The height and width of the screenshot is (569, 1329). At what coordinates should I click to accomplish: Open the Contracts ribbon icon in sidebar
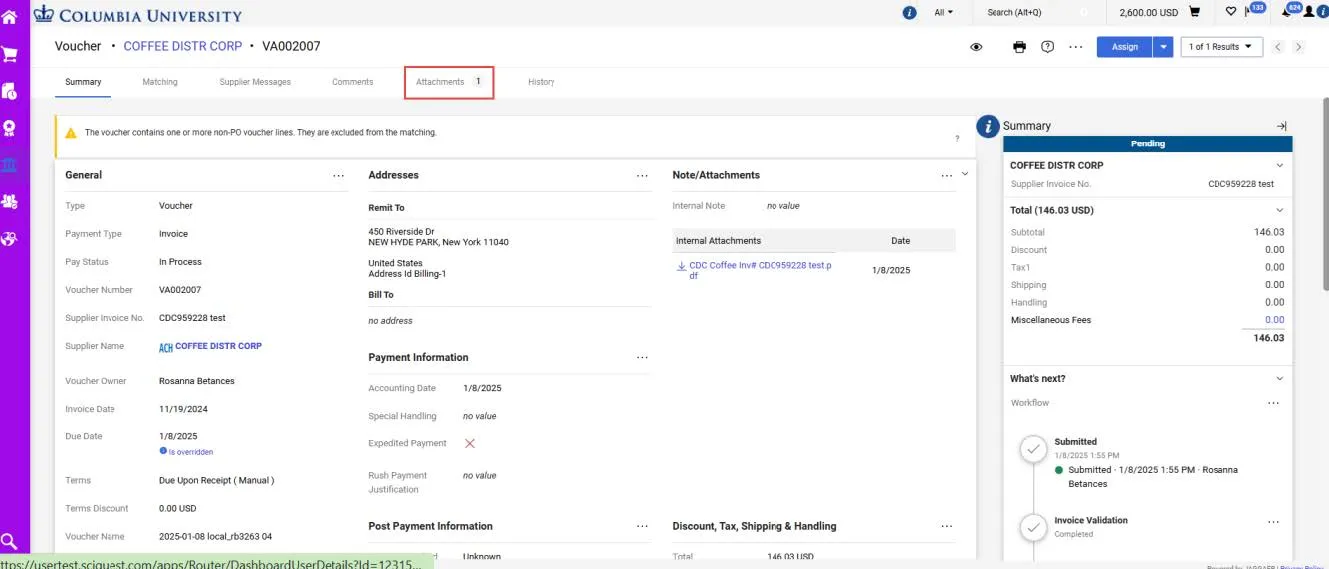click(x=9, y=128)
